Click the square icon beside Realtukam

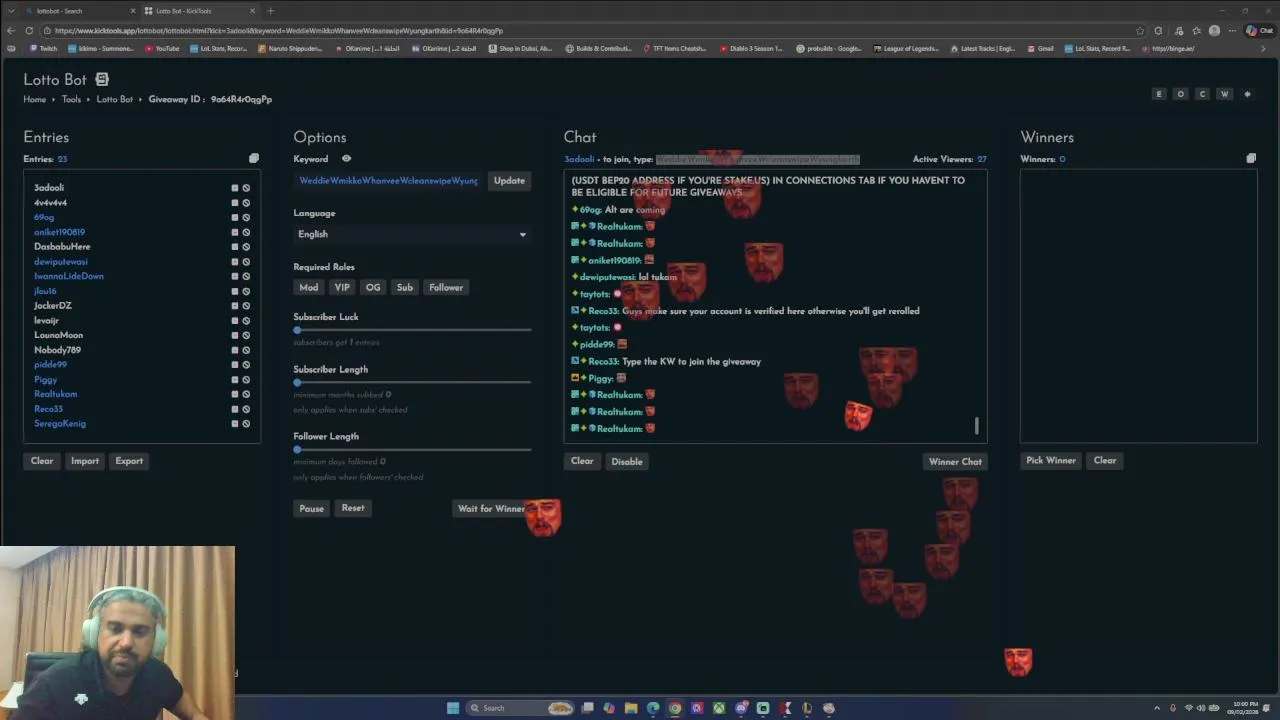pos(235,394)
